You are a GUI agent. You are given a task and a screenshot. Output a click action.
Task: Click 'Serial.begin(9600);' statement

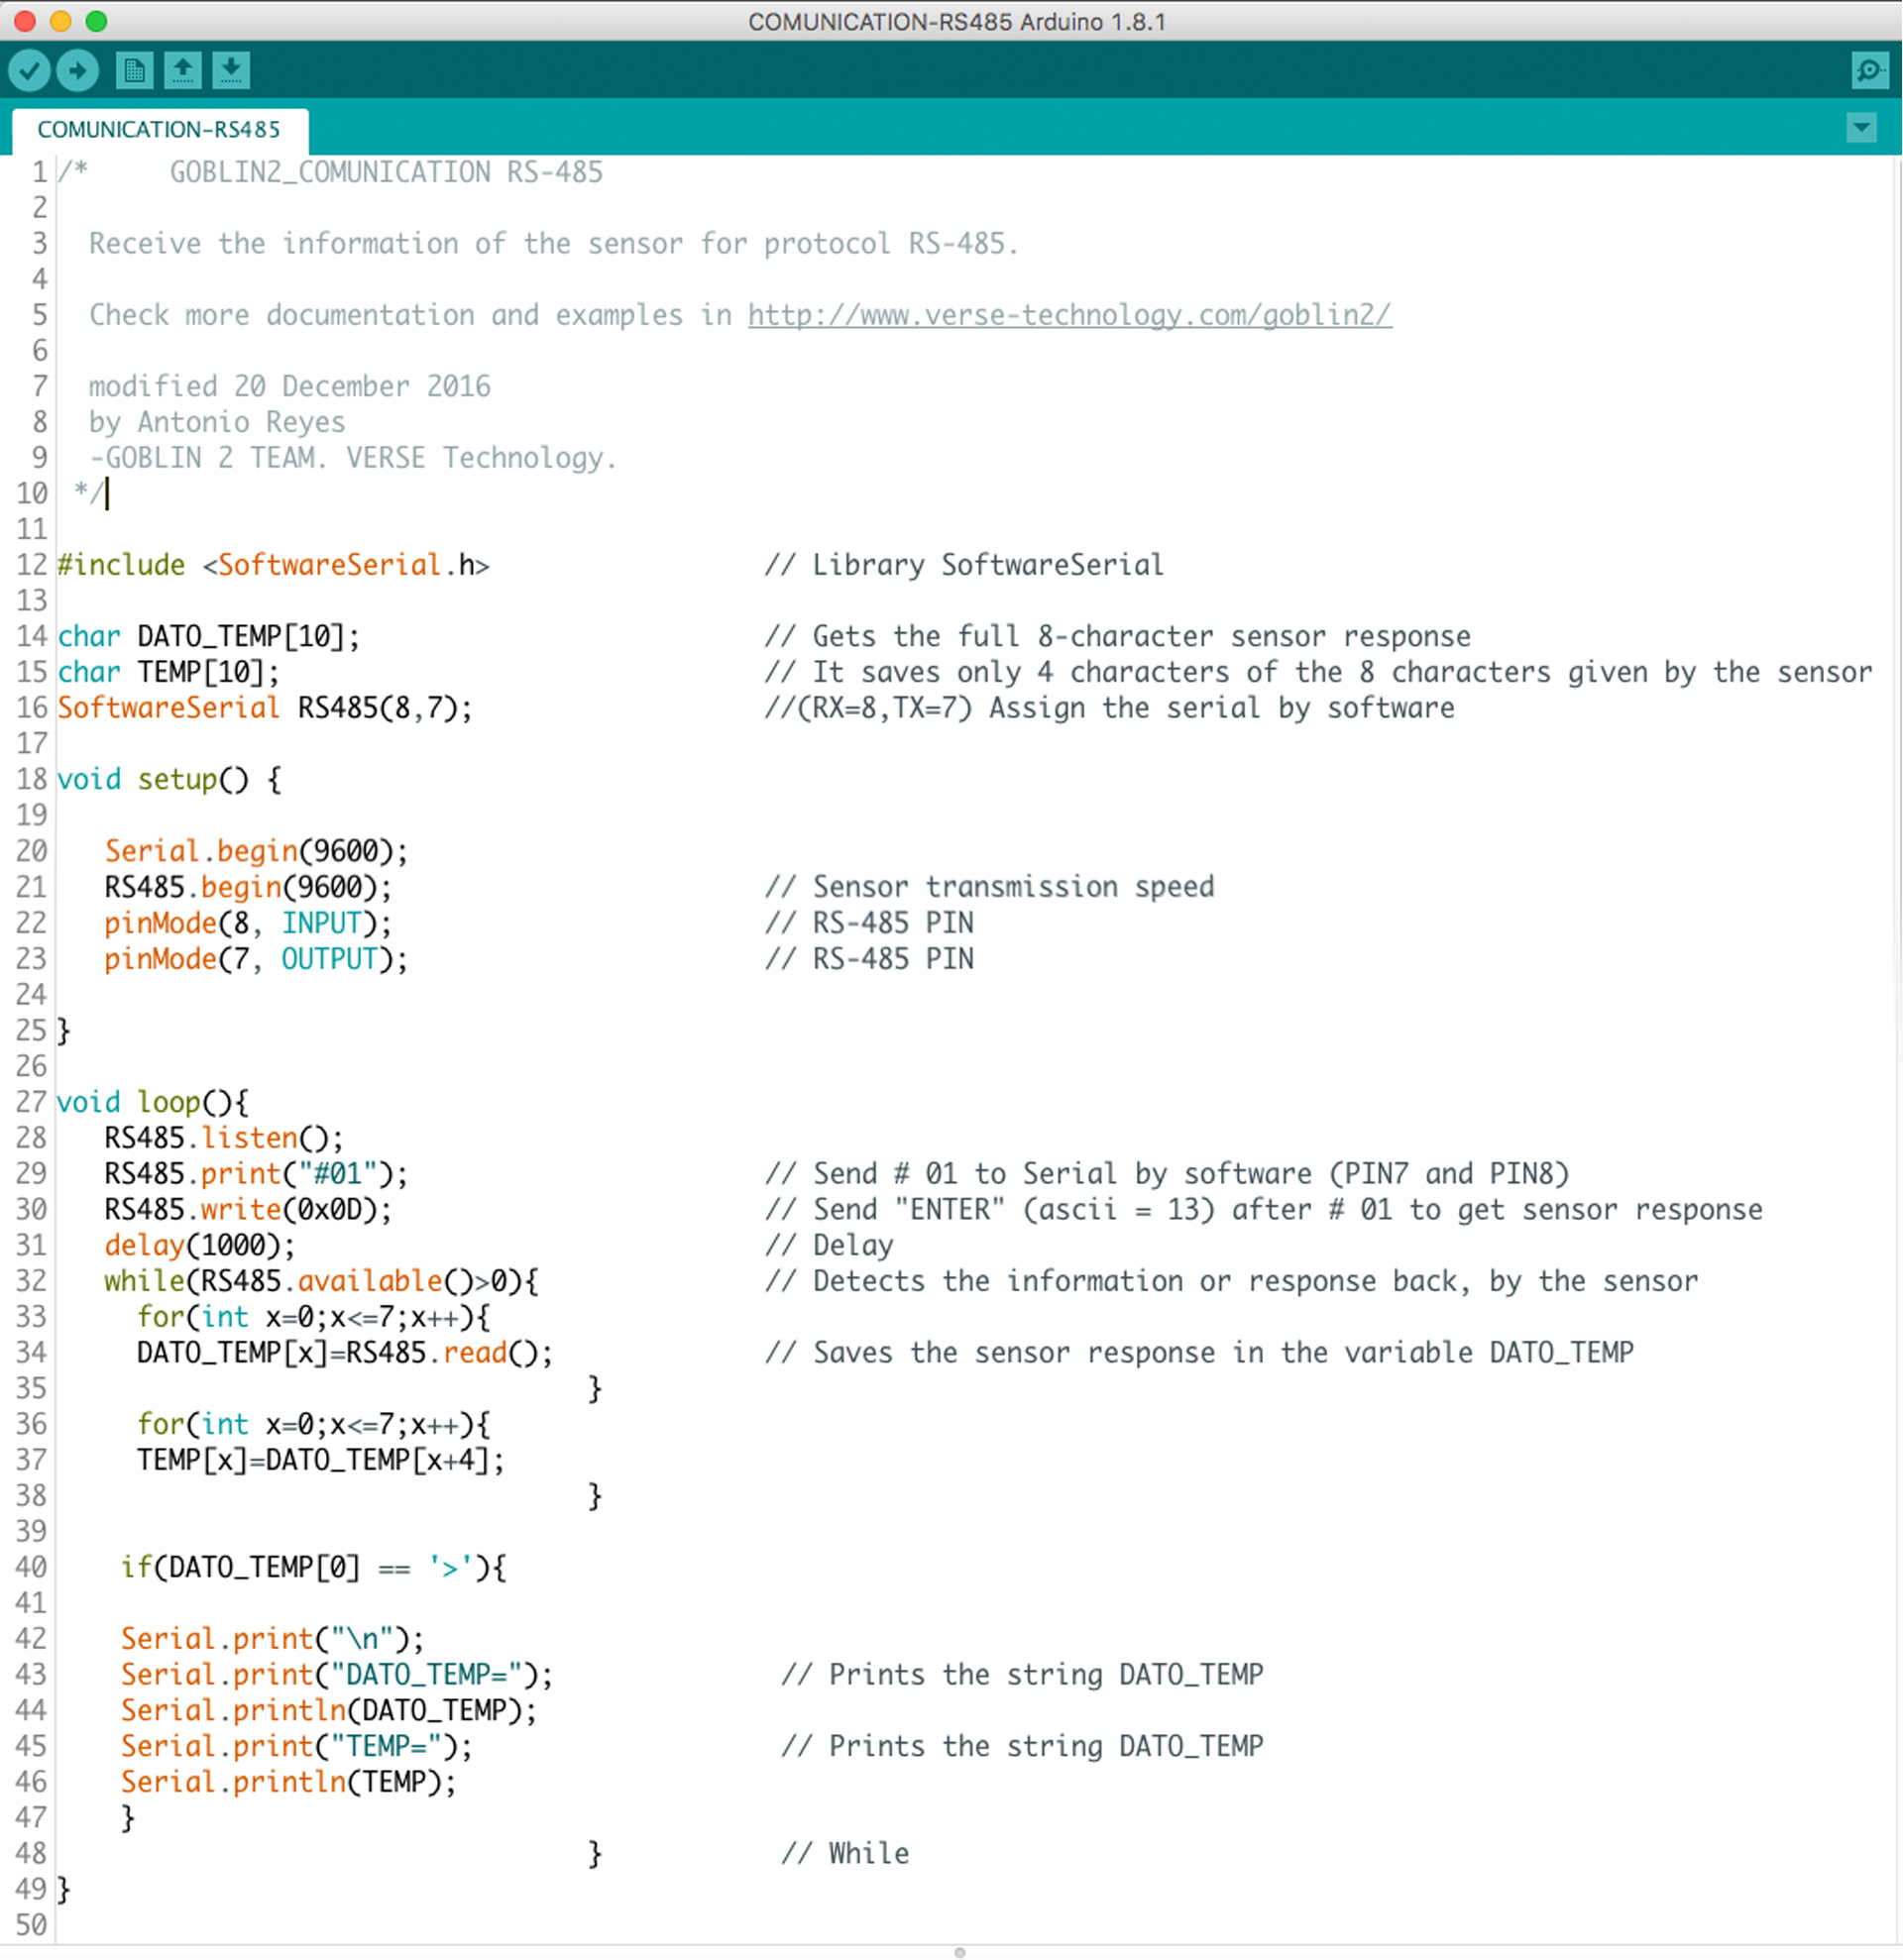point(257,851)
